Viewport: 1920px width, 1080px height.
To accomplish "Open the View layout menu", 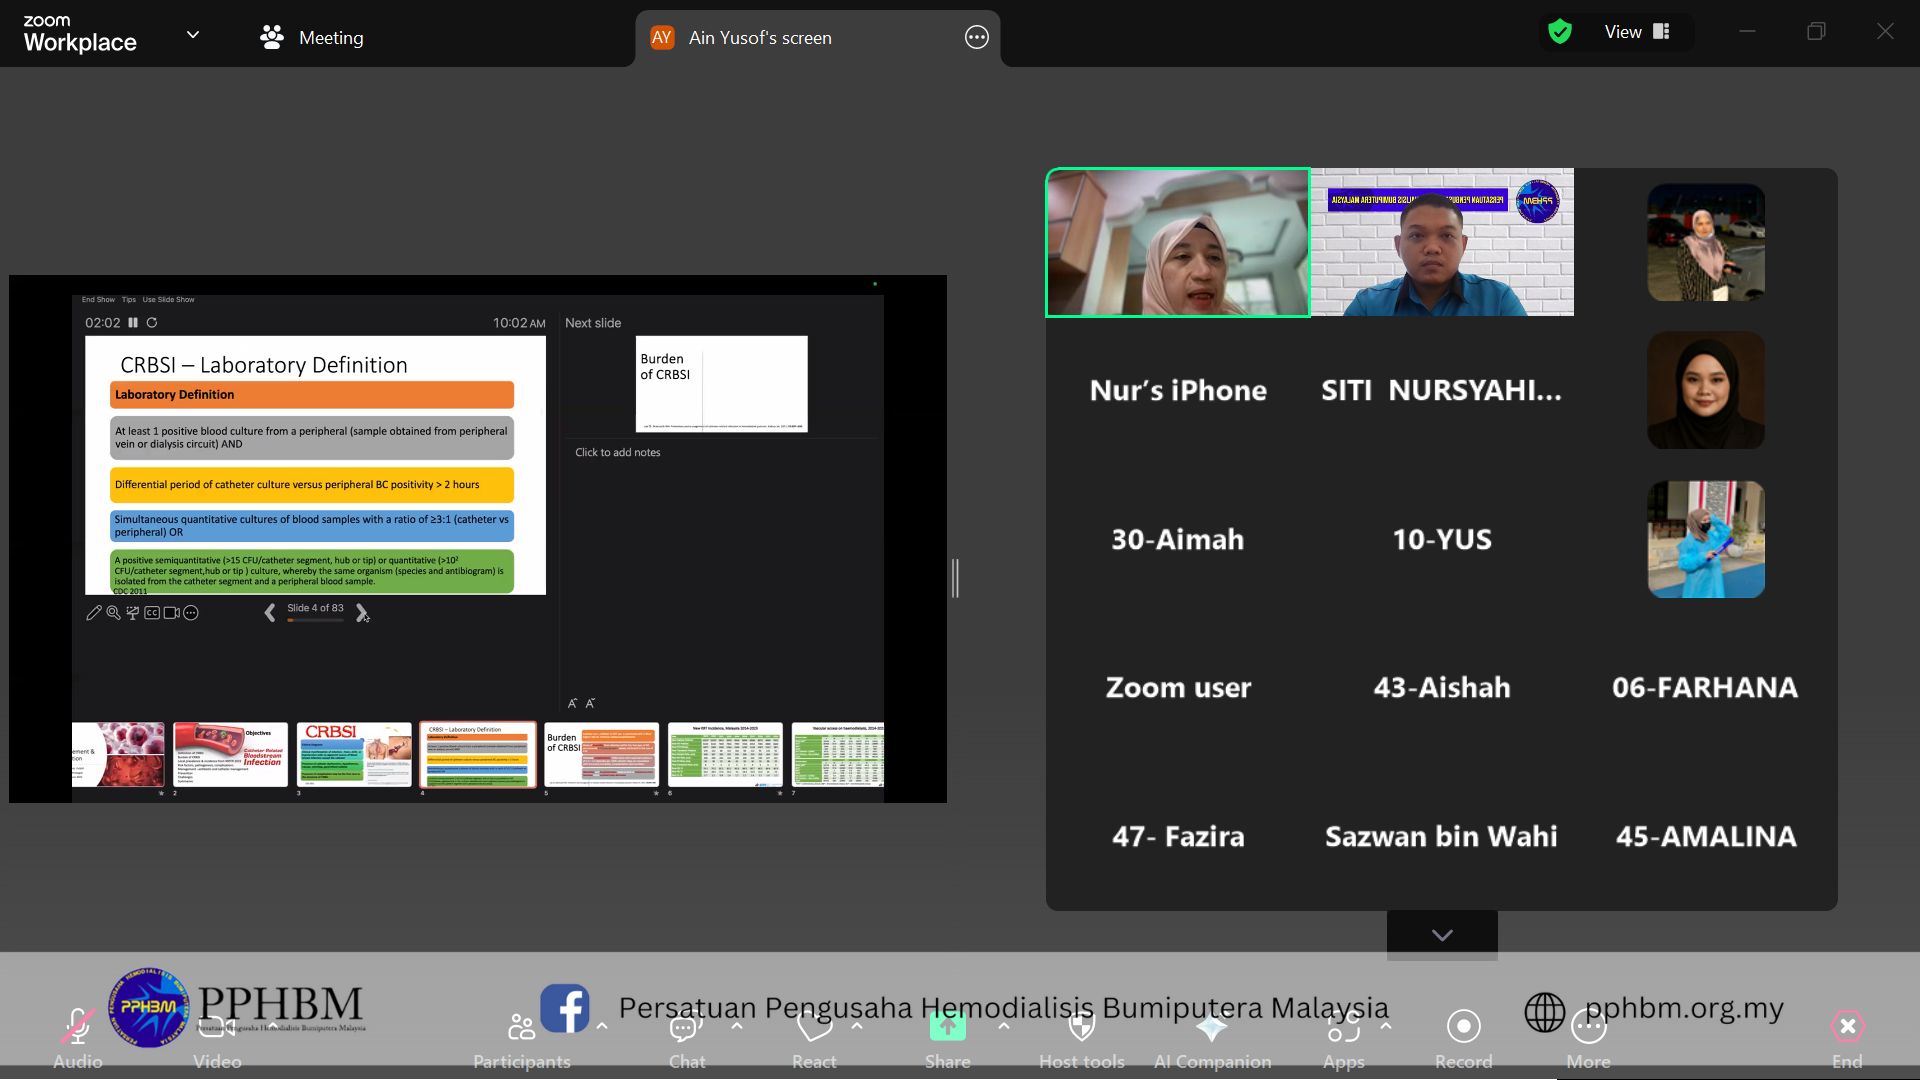I will point(1637,32).
